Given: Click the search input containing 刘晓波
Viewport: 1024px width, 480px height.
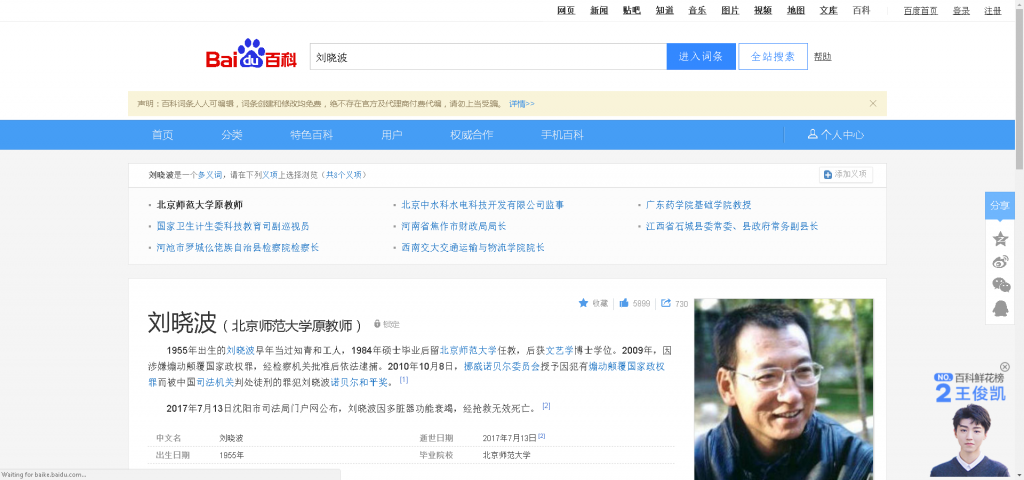Looking at the screenshot, I should pos(487,57).
